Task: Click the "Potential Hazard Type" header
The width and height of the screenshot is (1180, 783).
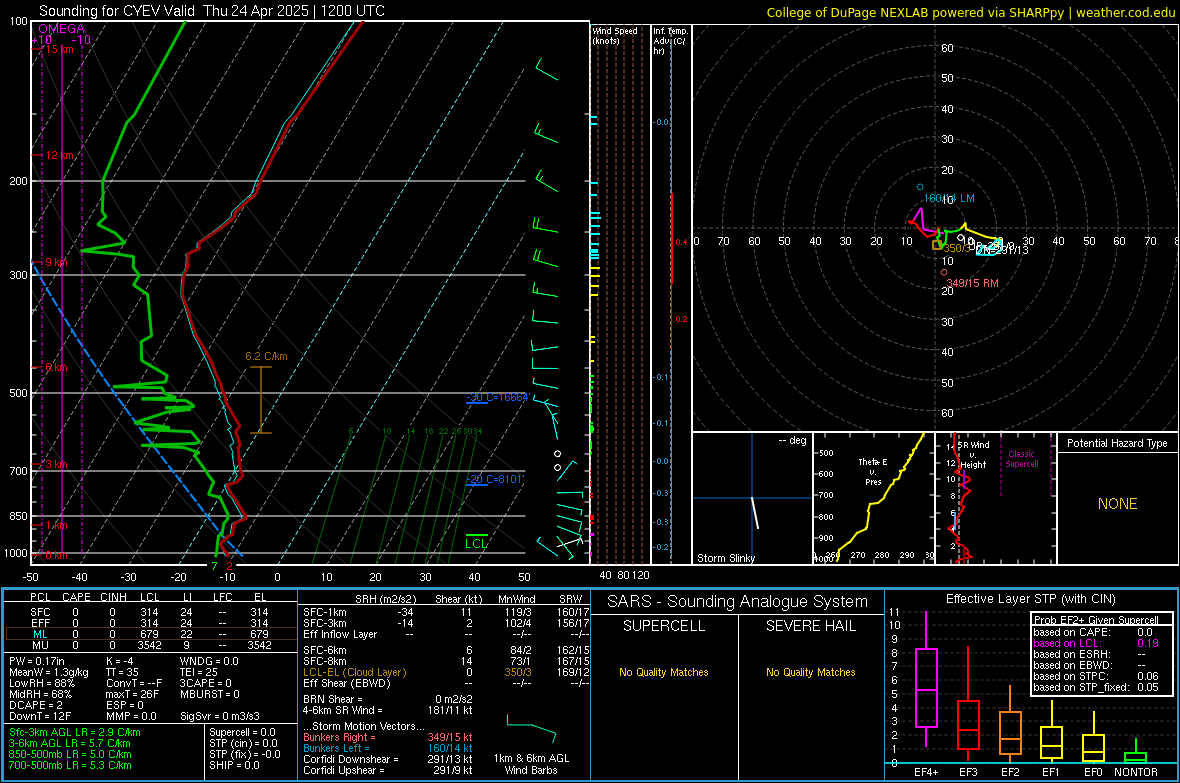Action: click(1117, 443)
